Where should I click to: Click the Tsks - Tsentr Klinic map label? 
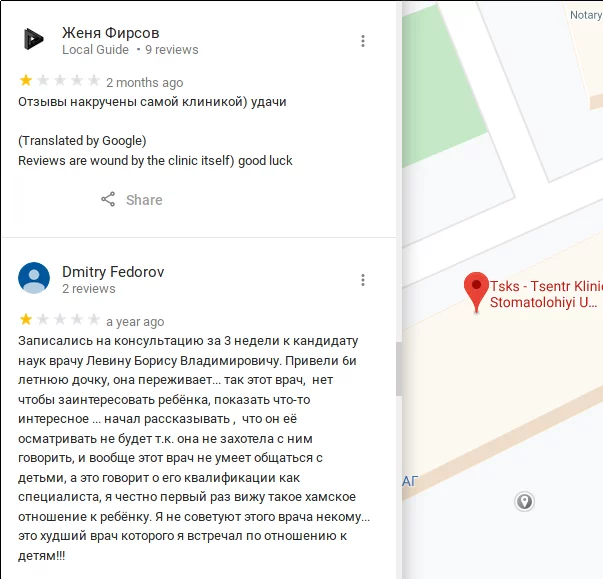(546, 294)
